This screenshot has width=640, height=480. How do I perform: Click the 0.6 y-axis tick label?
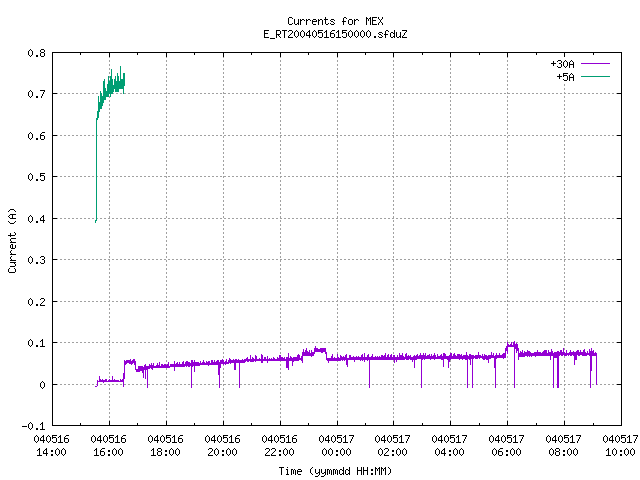point(36,136)
